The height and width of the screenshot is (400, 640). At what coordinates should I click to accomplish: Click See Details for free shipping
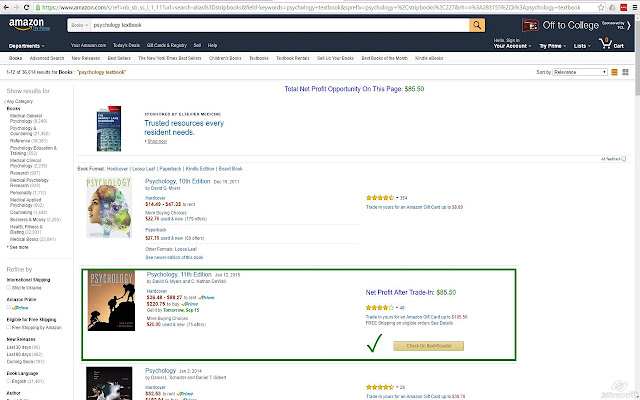(442, 323)
